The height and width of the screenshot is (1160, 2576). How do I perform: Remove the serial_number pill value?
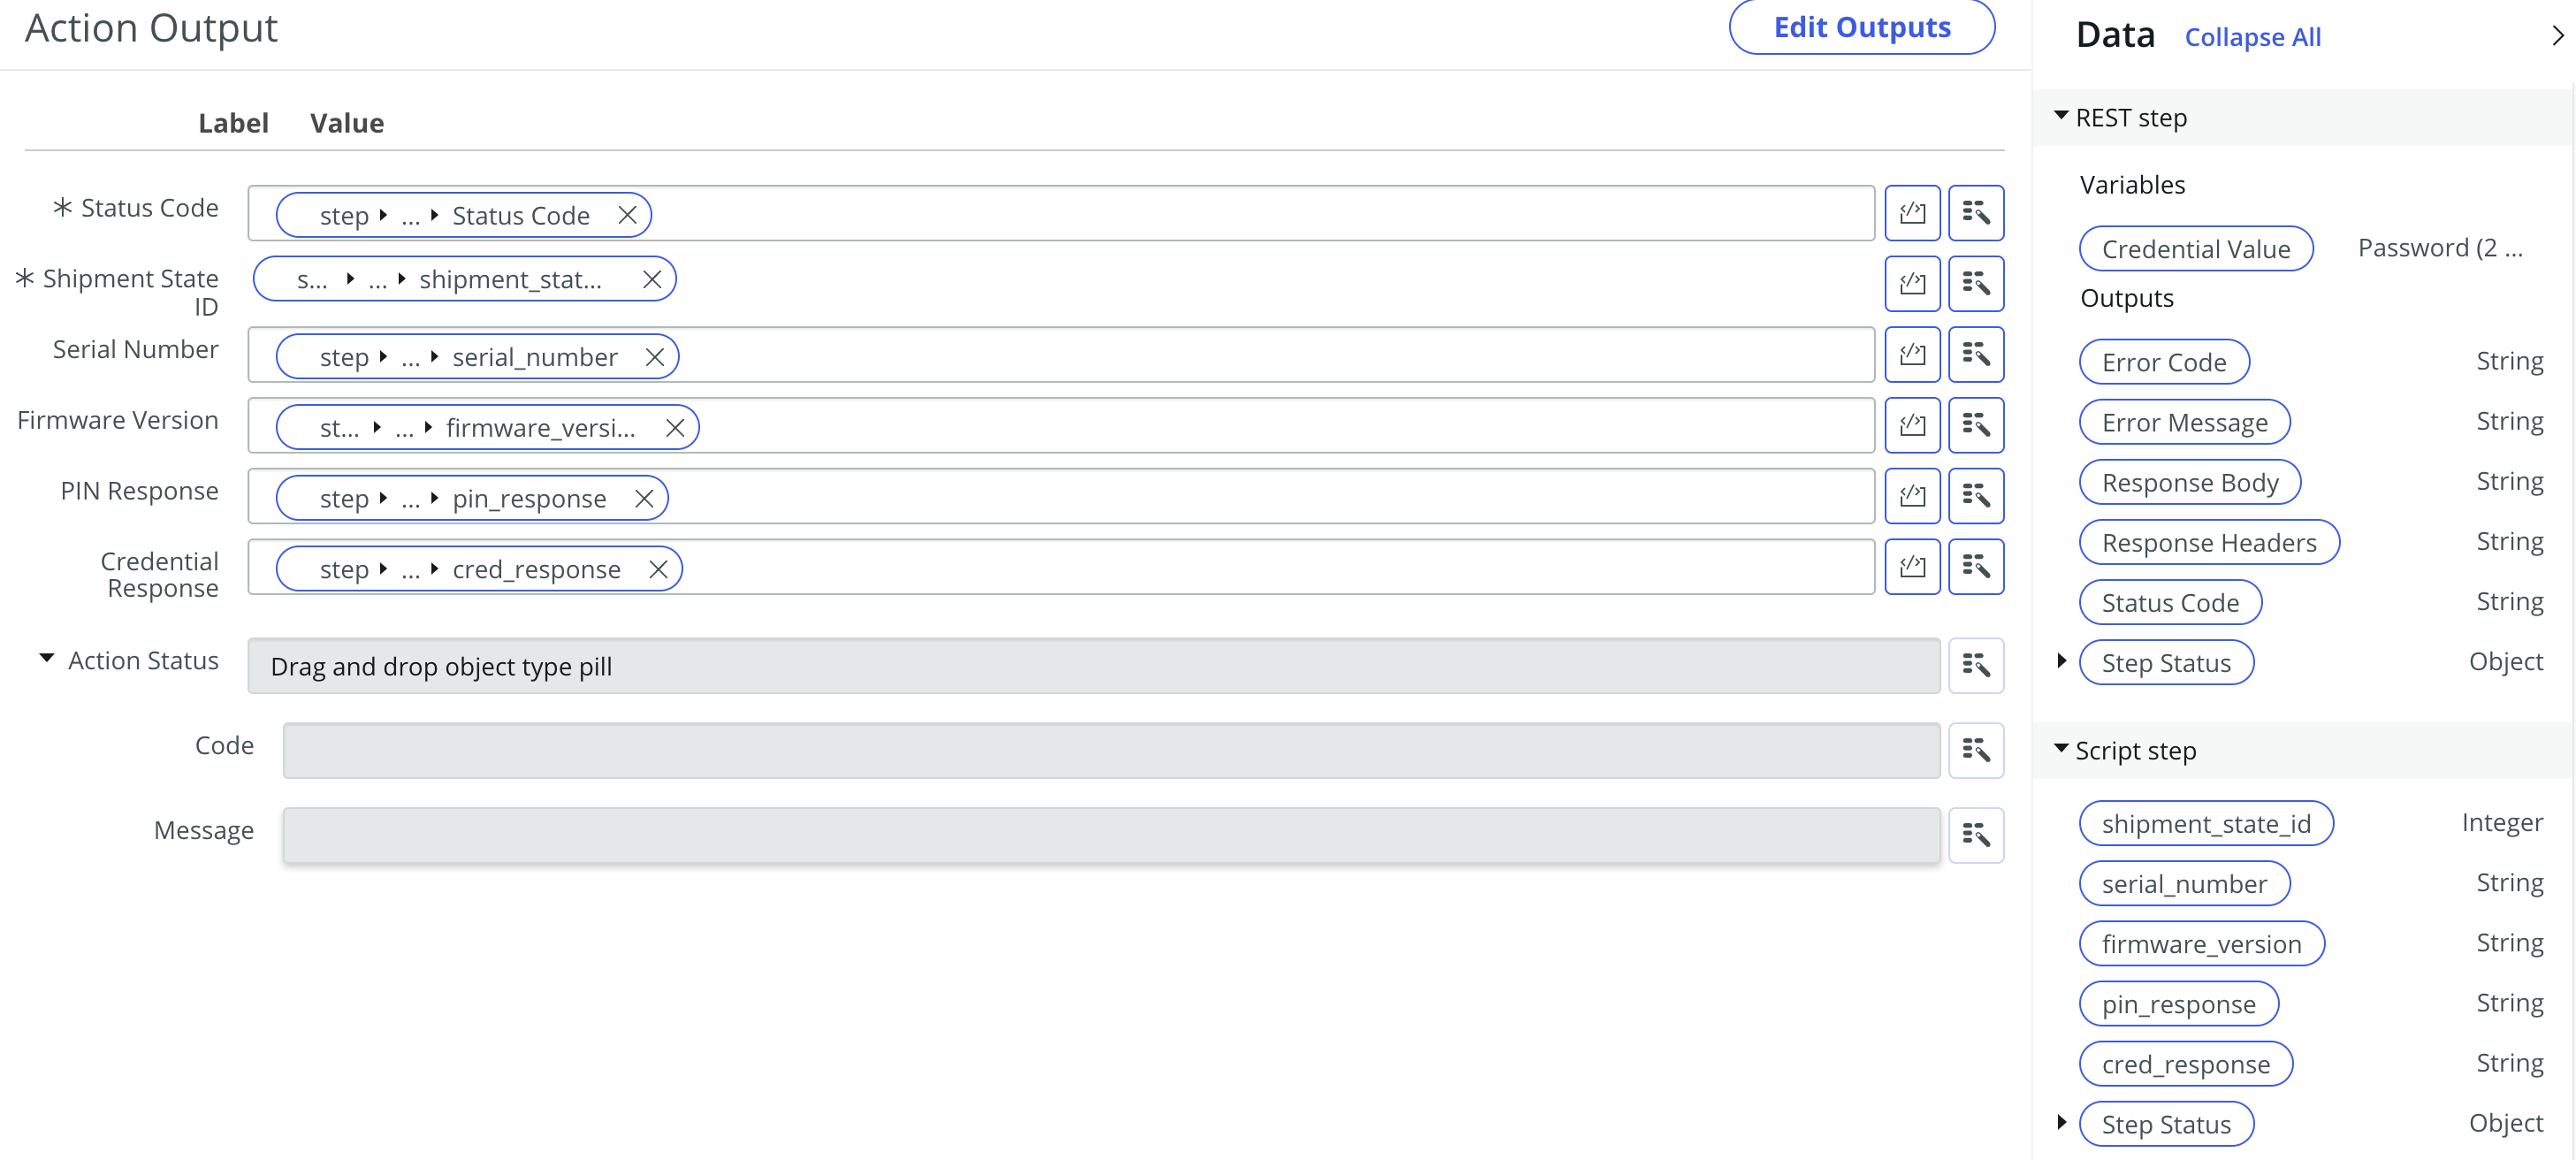tap(652, 356)
